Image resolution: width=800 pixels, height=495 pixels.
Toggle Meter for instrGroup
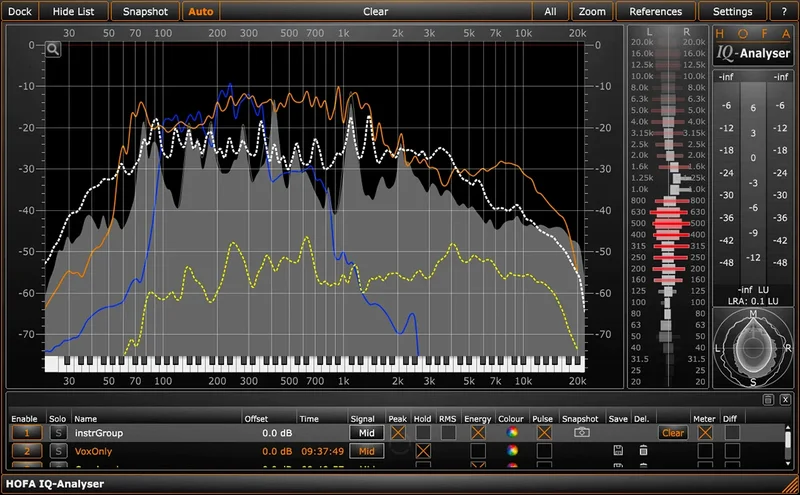[x=705, y=433]
